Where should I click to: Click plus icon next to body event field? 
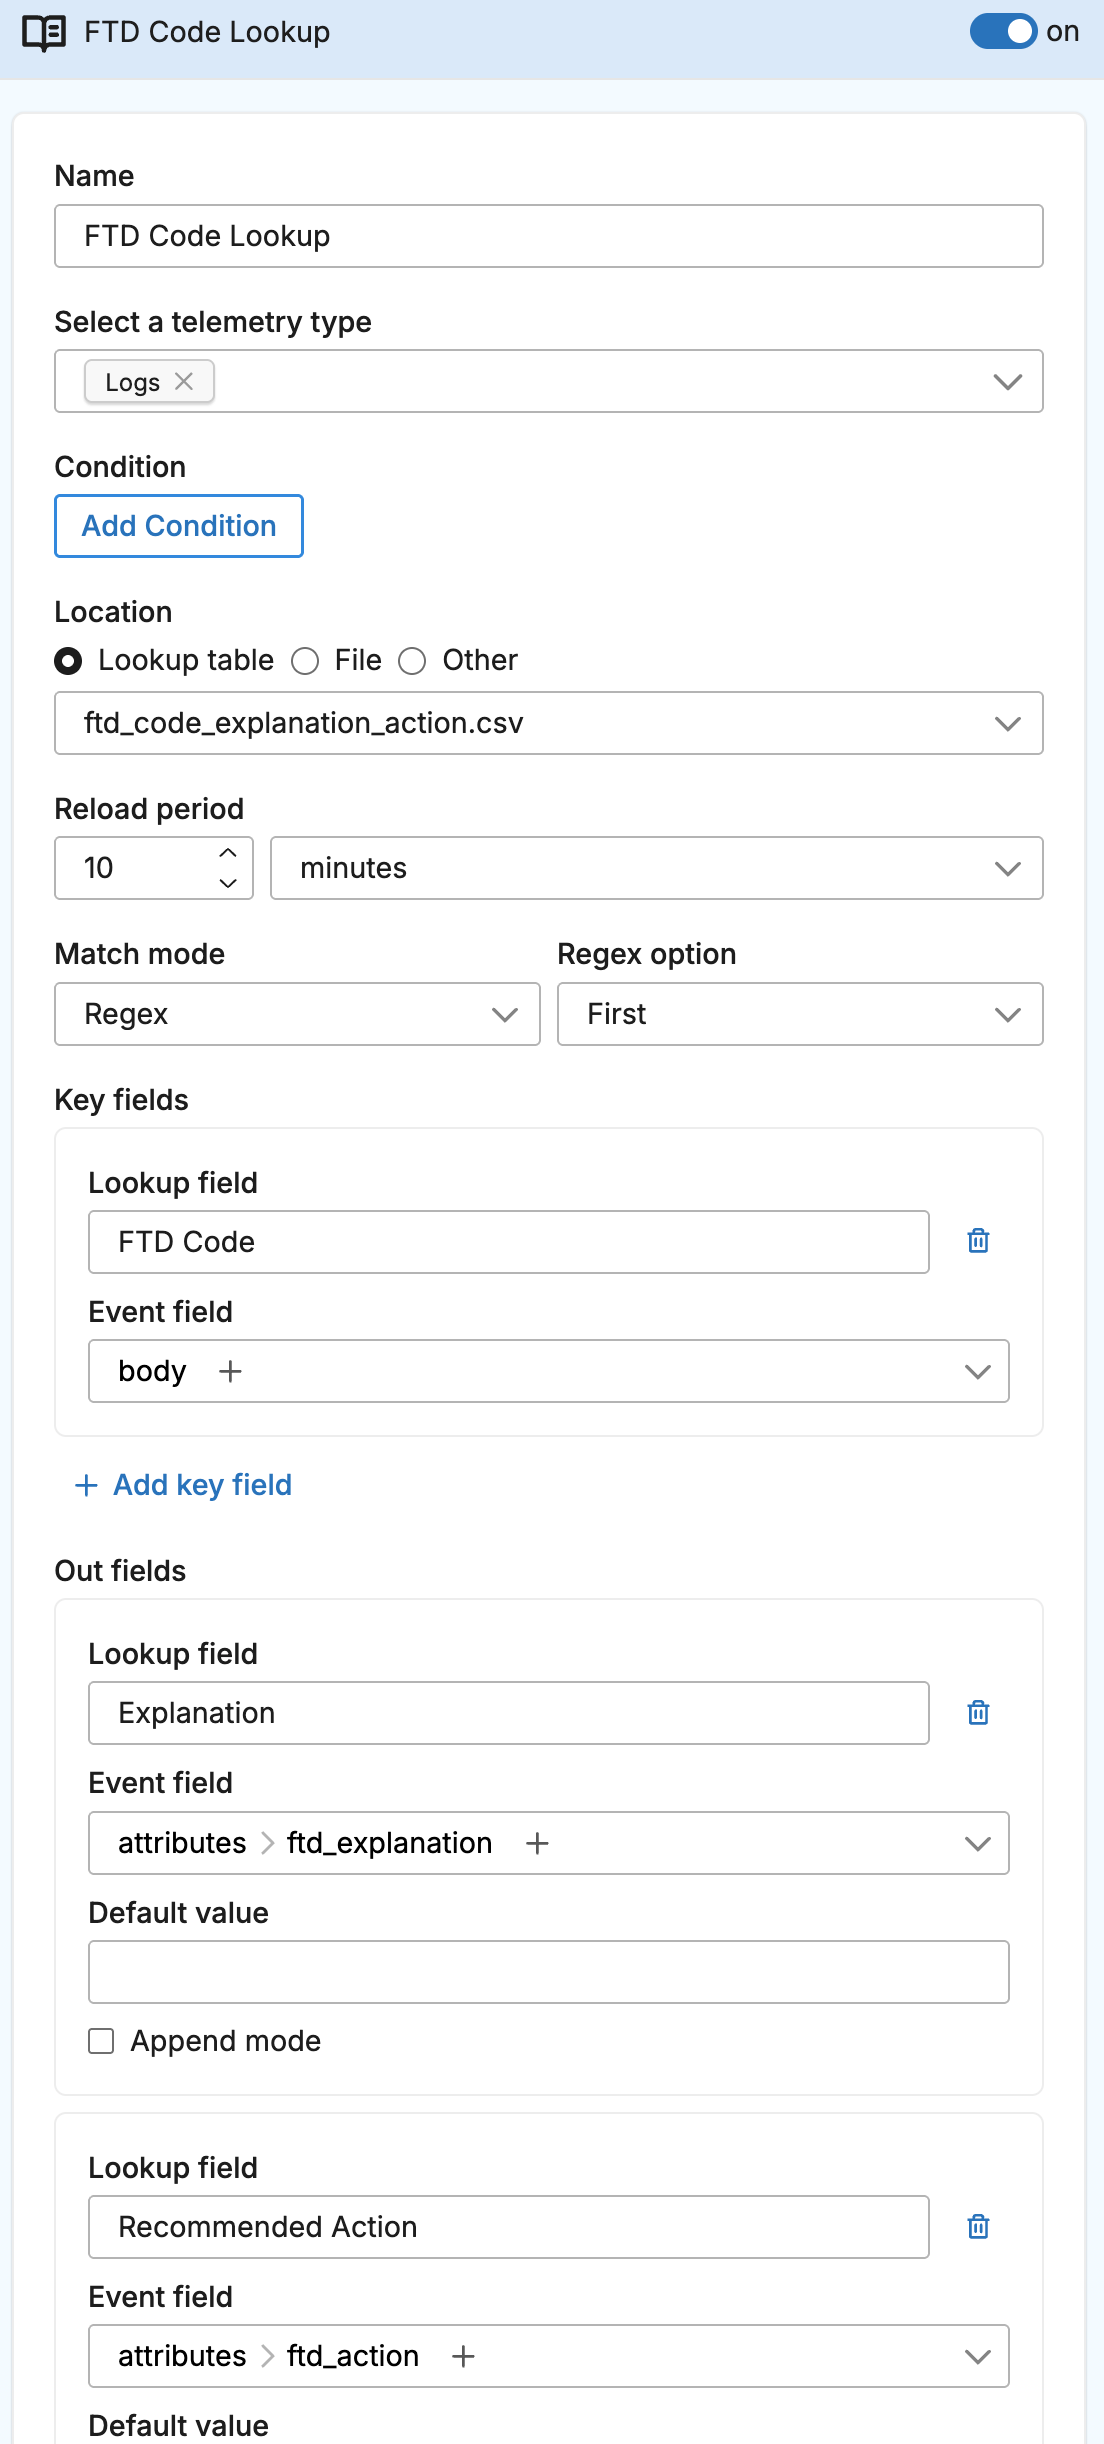click(x=230, y=1371)
